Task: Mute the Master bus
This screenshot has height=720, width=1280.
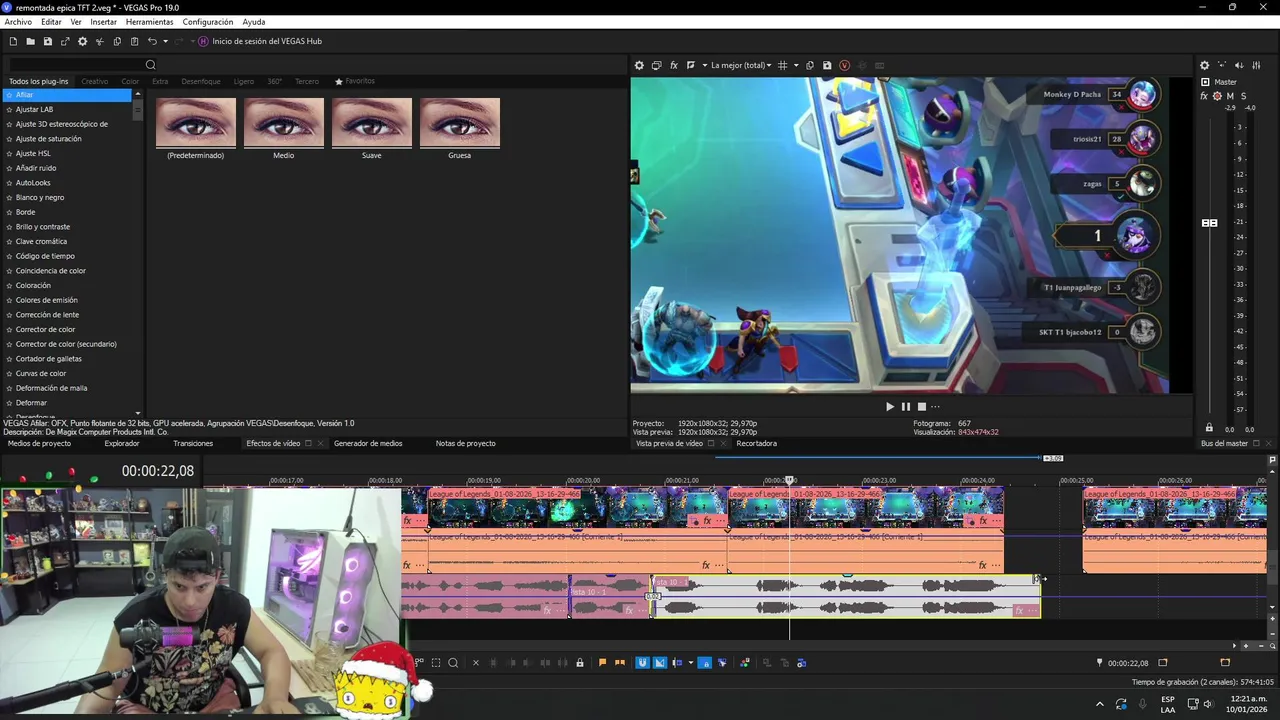Action: pos(1230,96)
